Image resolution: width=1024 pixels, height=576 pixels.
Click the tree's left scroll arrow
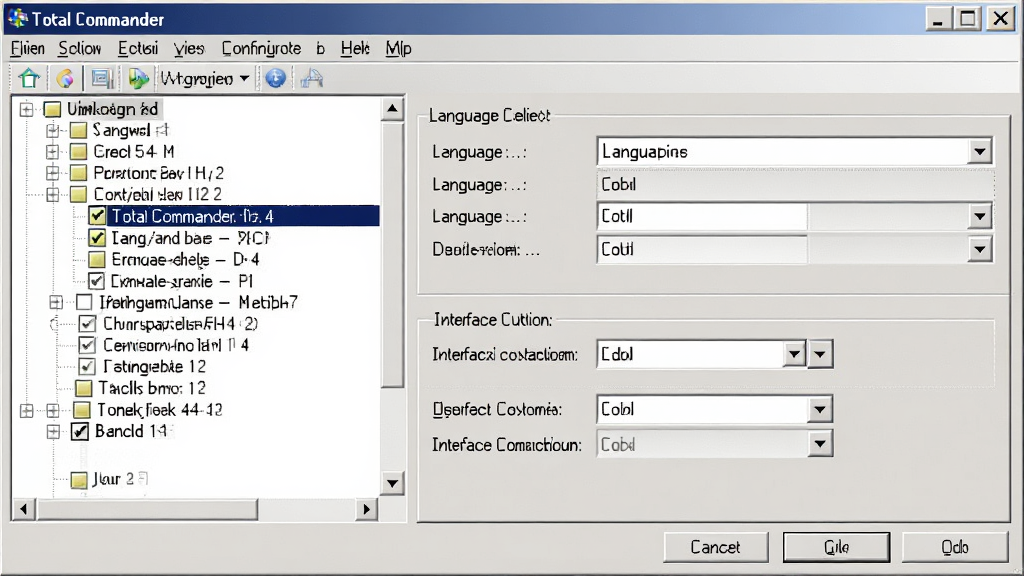tap(24, 509)
